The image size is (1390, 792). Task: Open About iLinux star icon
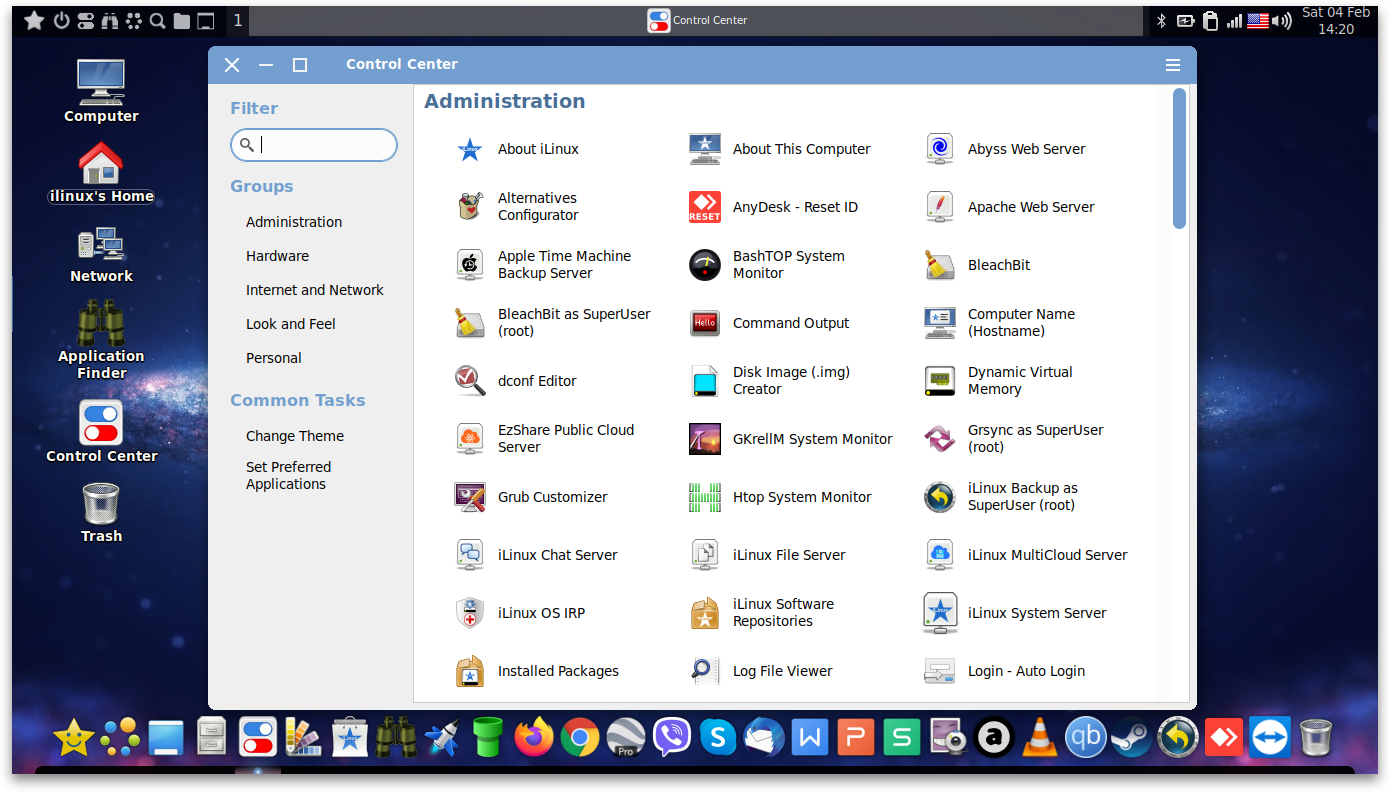tap(470, 150)
